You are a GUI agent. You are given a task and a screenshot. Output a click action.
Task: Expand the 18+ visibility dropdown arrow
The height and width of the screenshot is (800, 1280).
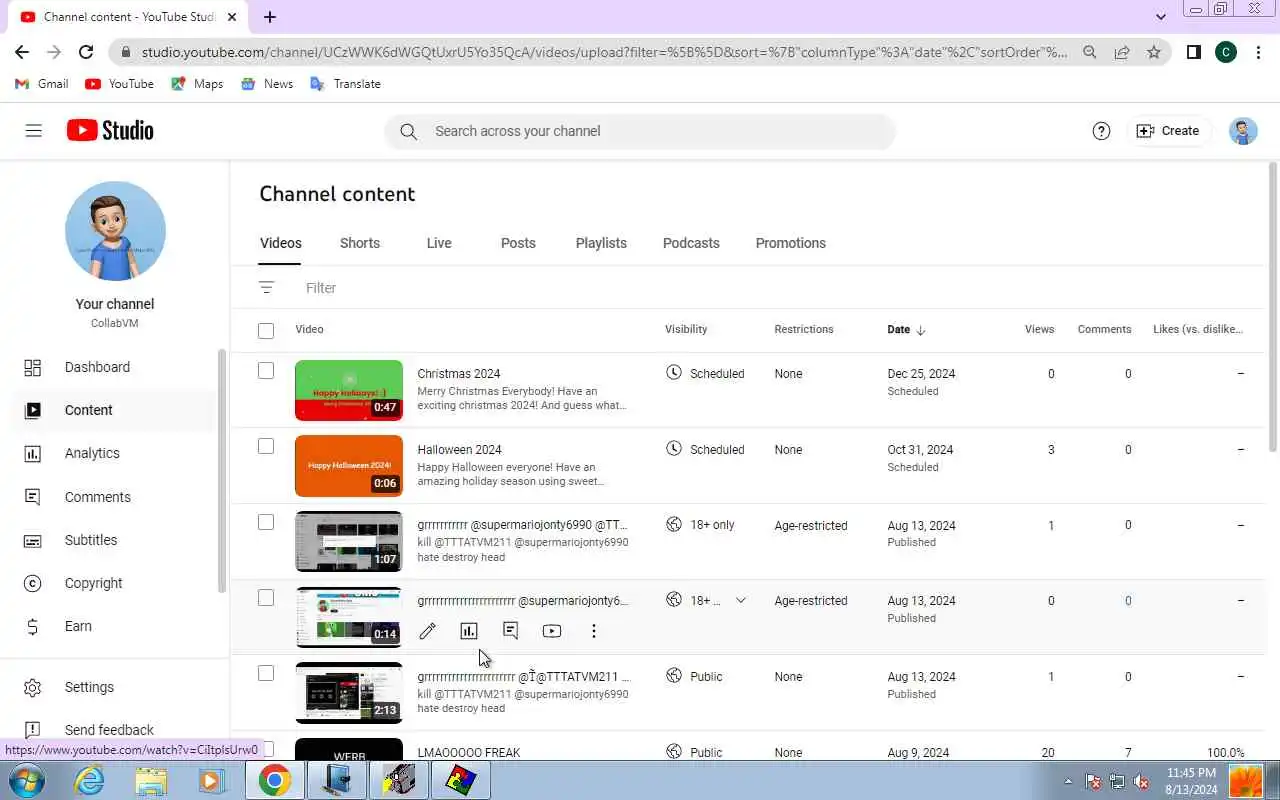point(741,601)
